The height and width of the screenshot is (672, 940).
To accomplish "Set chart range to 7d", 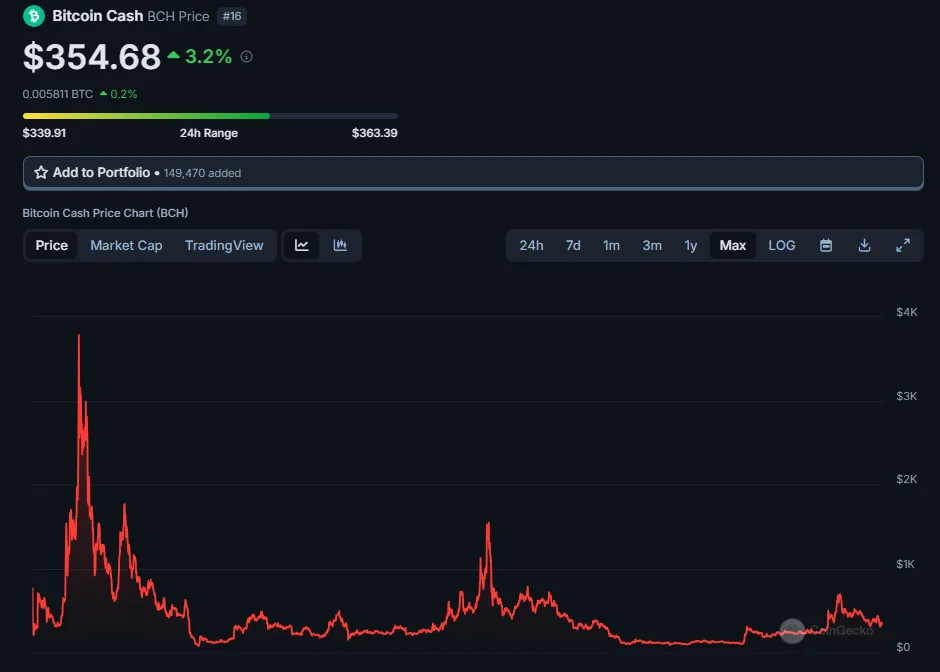I will [x=573, y=245].
